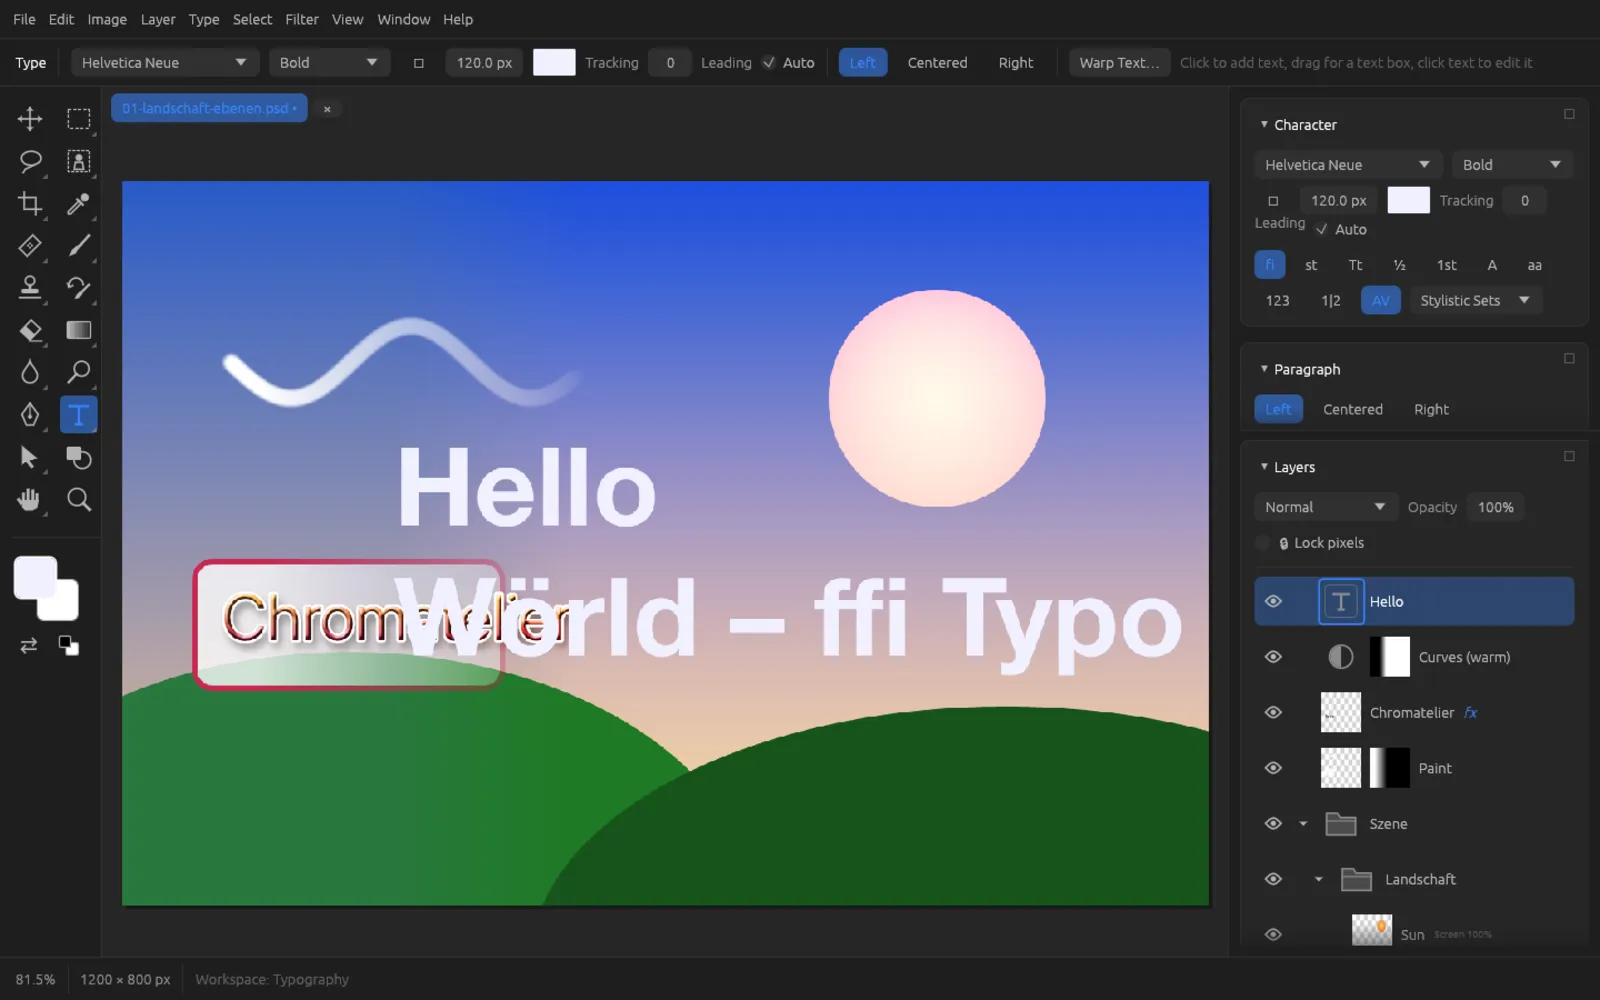Screen dimensions: 1600x1000
Task: Select the Zoom tool
Action: (78, 500)
